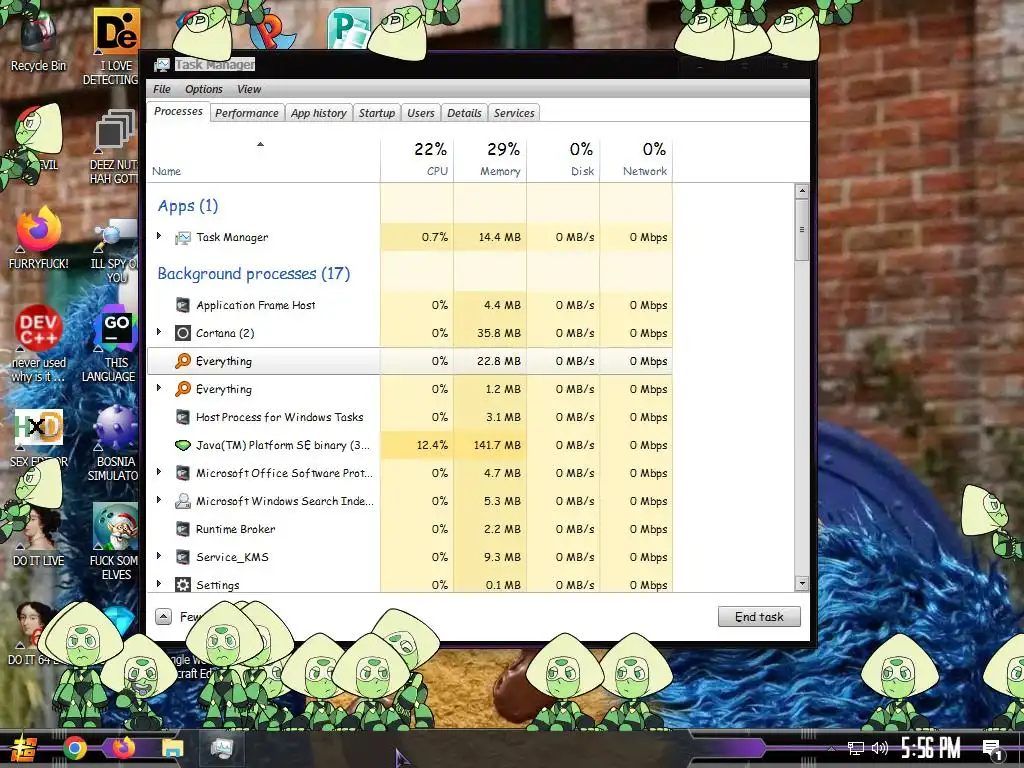This screenshot has width=1024, height=768.
Task: Select the DEV C++ desktop icon
Action: [38, 343]
